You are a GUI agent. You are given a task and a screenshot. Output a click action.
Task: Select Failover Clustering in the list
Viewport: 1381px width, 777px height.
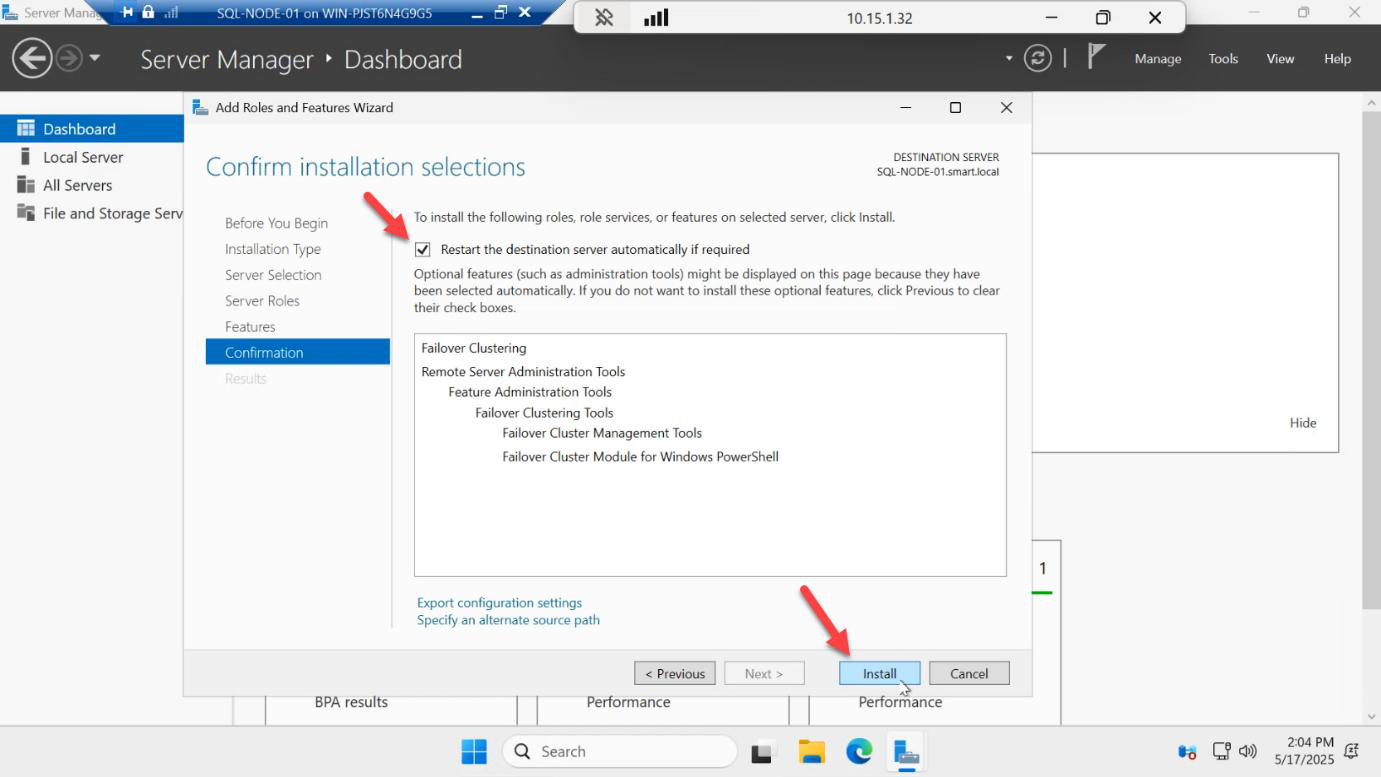474,348
